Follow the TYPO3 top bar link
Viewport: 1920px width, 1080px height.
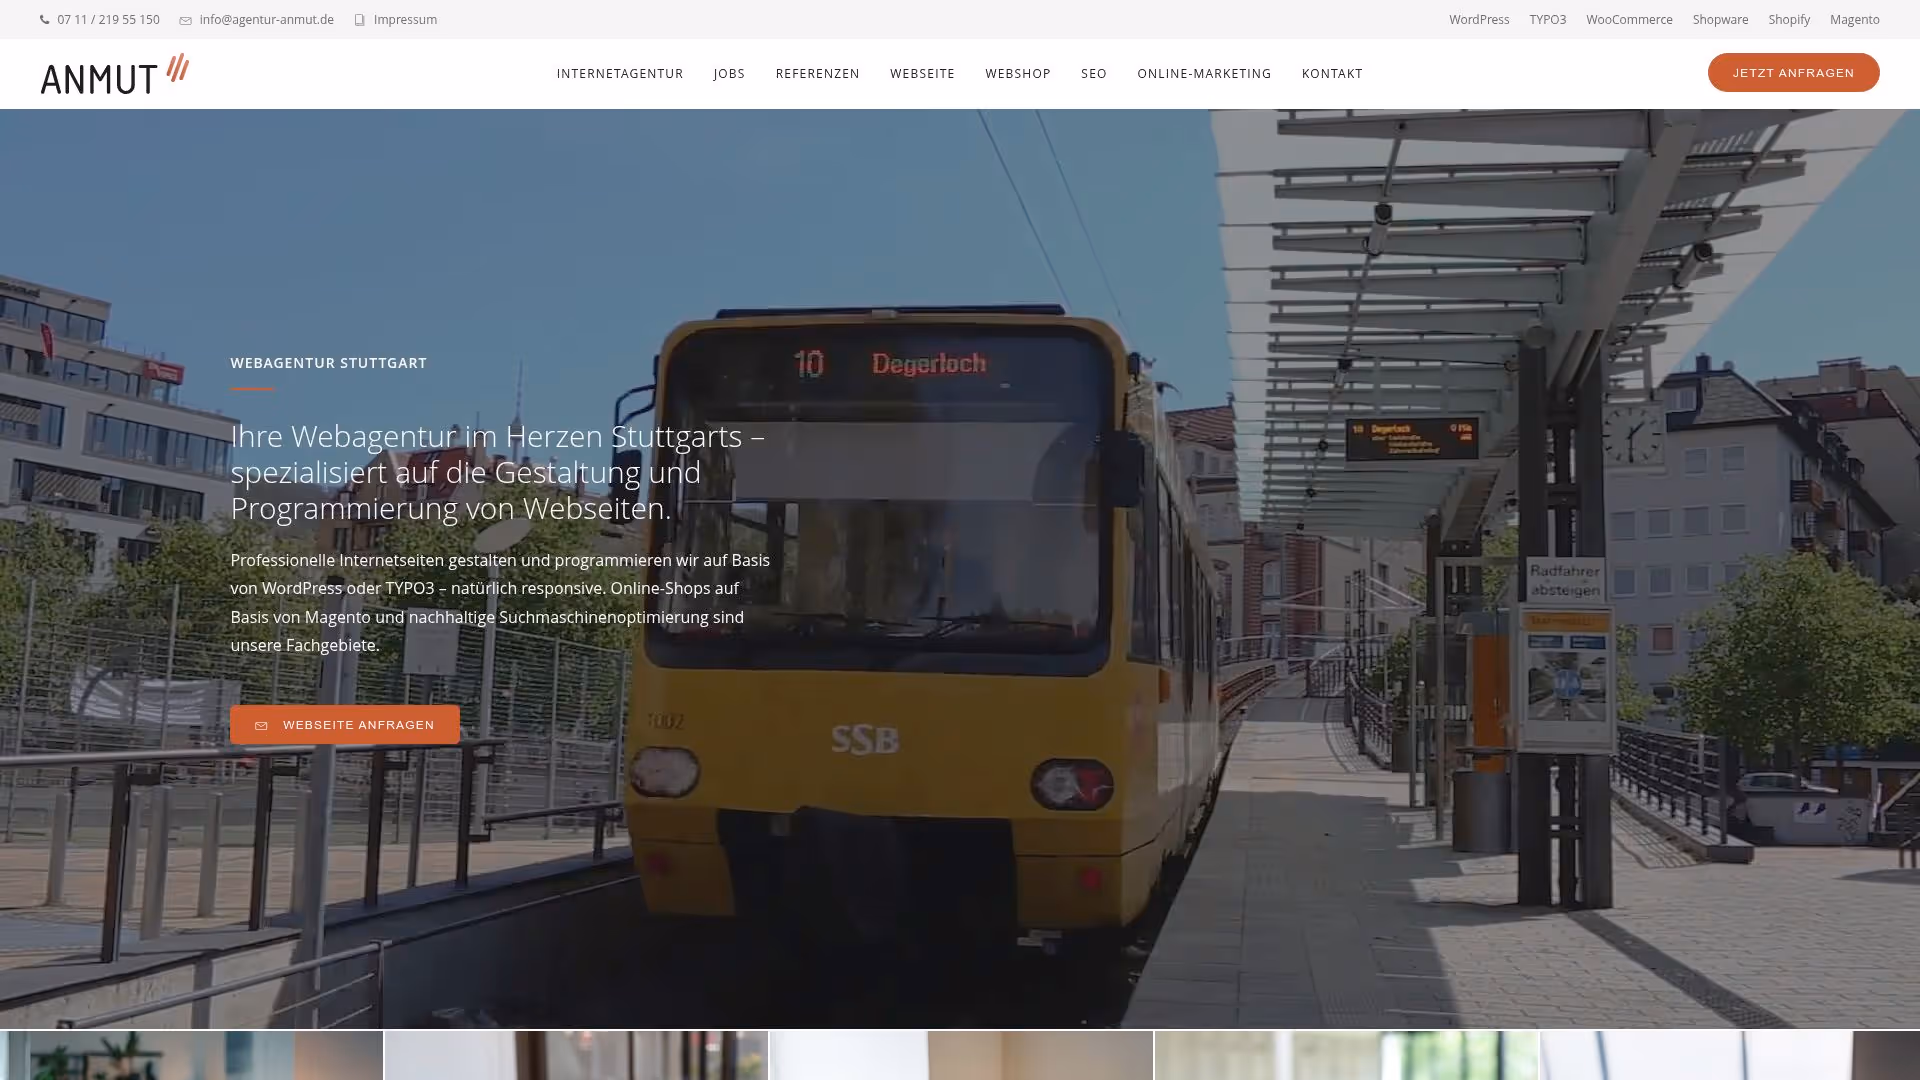pos(1547,20)
